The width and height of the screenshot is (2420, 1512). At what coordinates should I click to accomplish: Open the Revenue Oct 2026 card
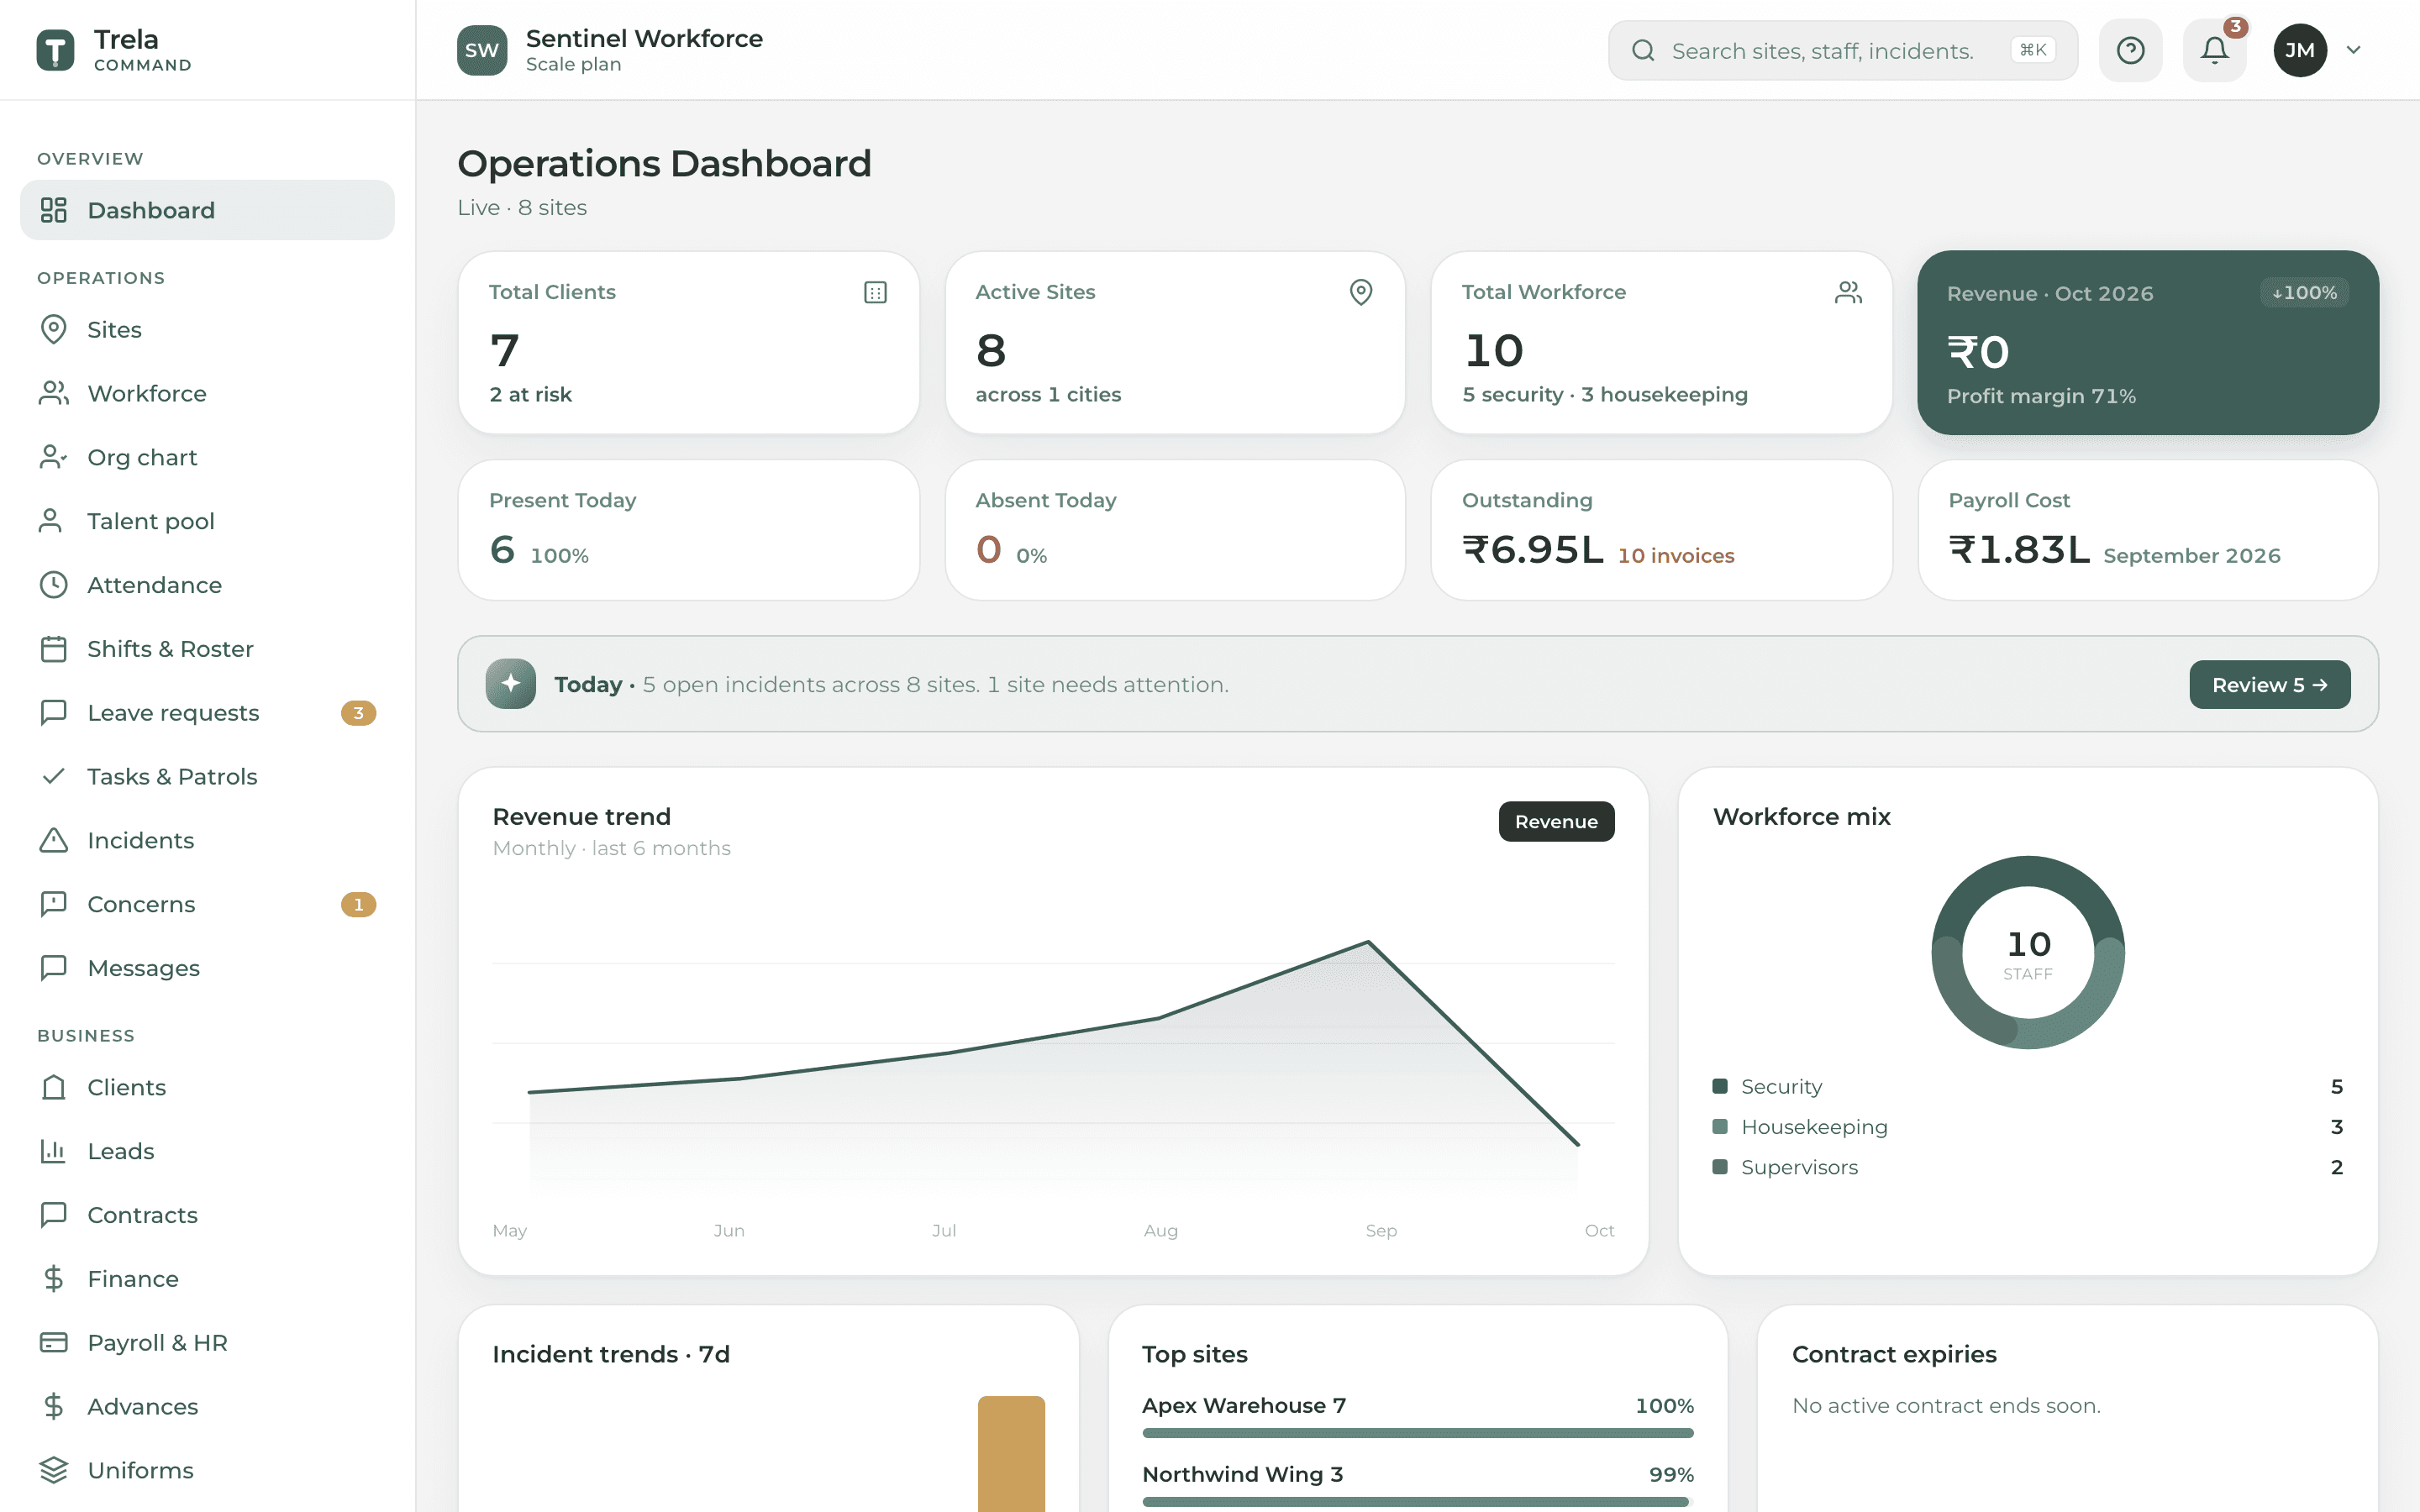[x=2147, y=342]
